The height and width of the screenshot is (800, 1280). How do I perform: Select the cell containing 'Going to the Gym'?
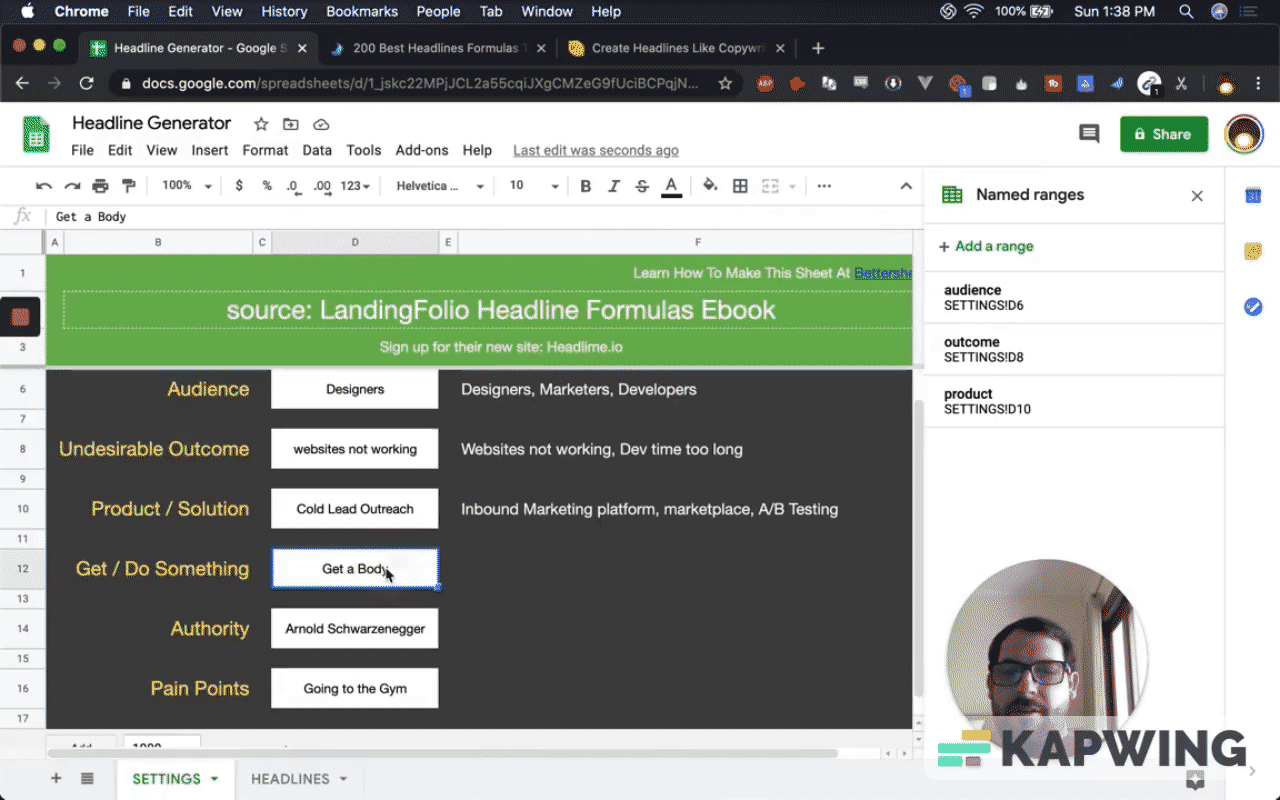[355, 689]
